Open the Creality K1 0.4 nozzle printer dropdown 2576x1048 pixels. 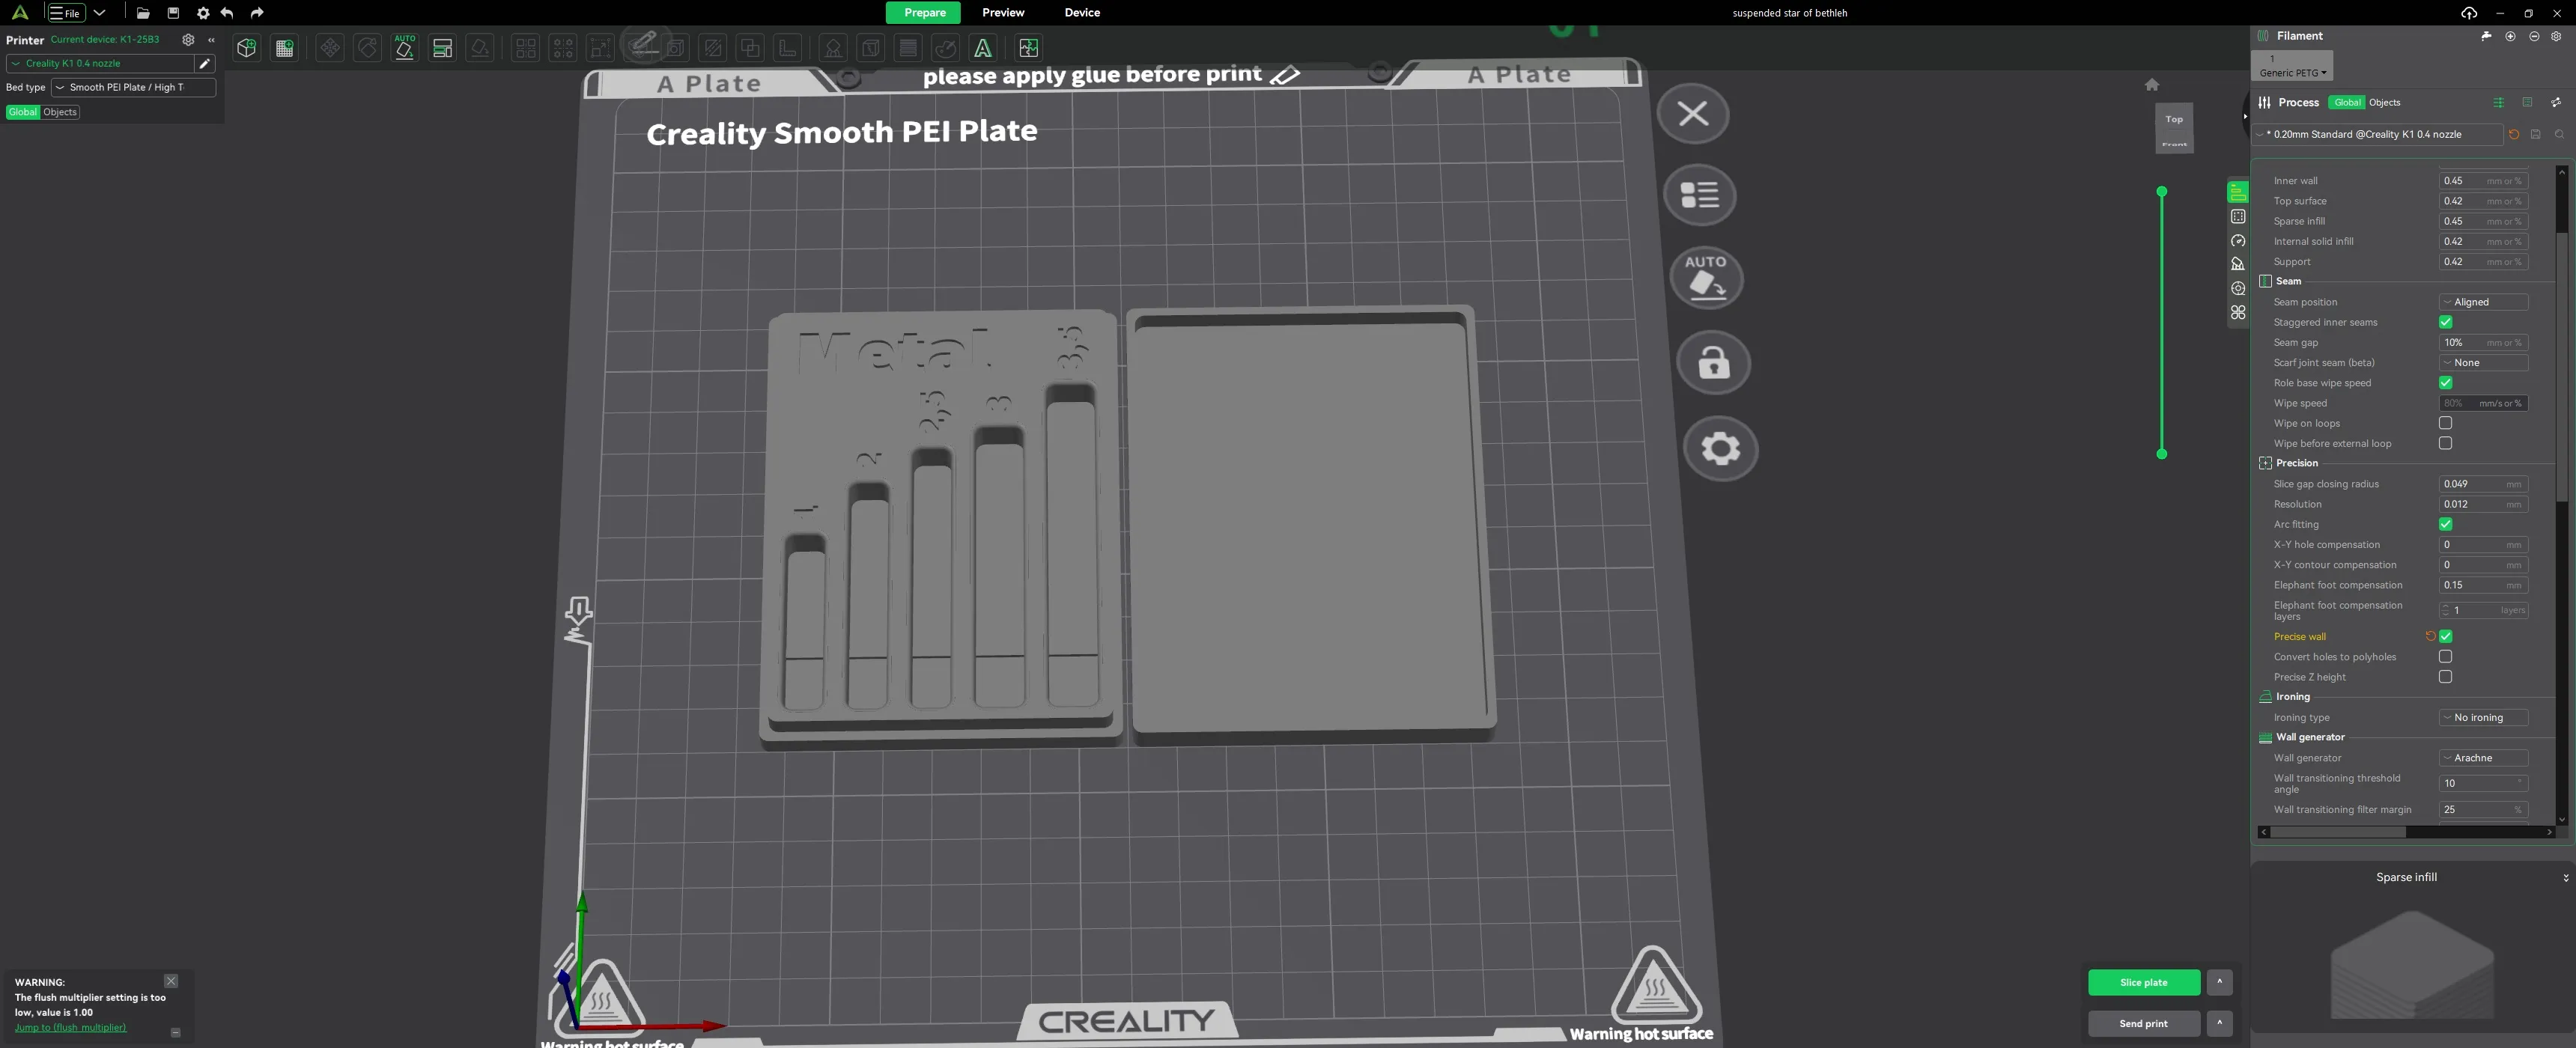tap(100, 63)
